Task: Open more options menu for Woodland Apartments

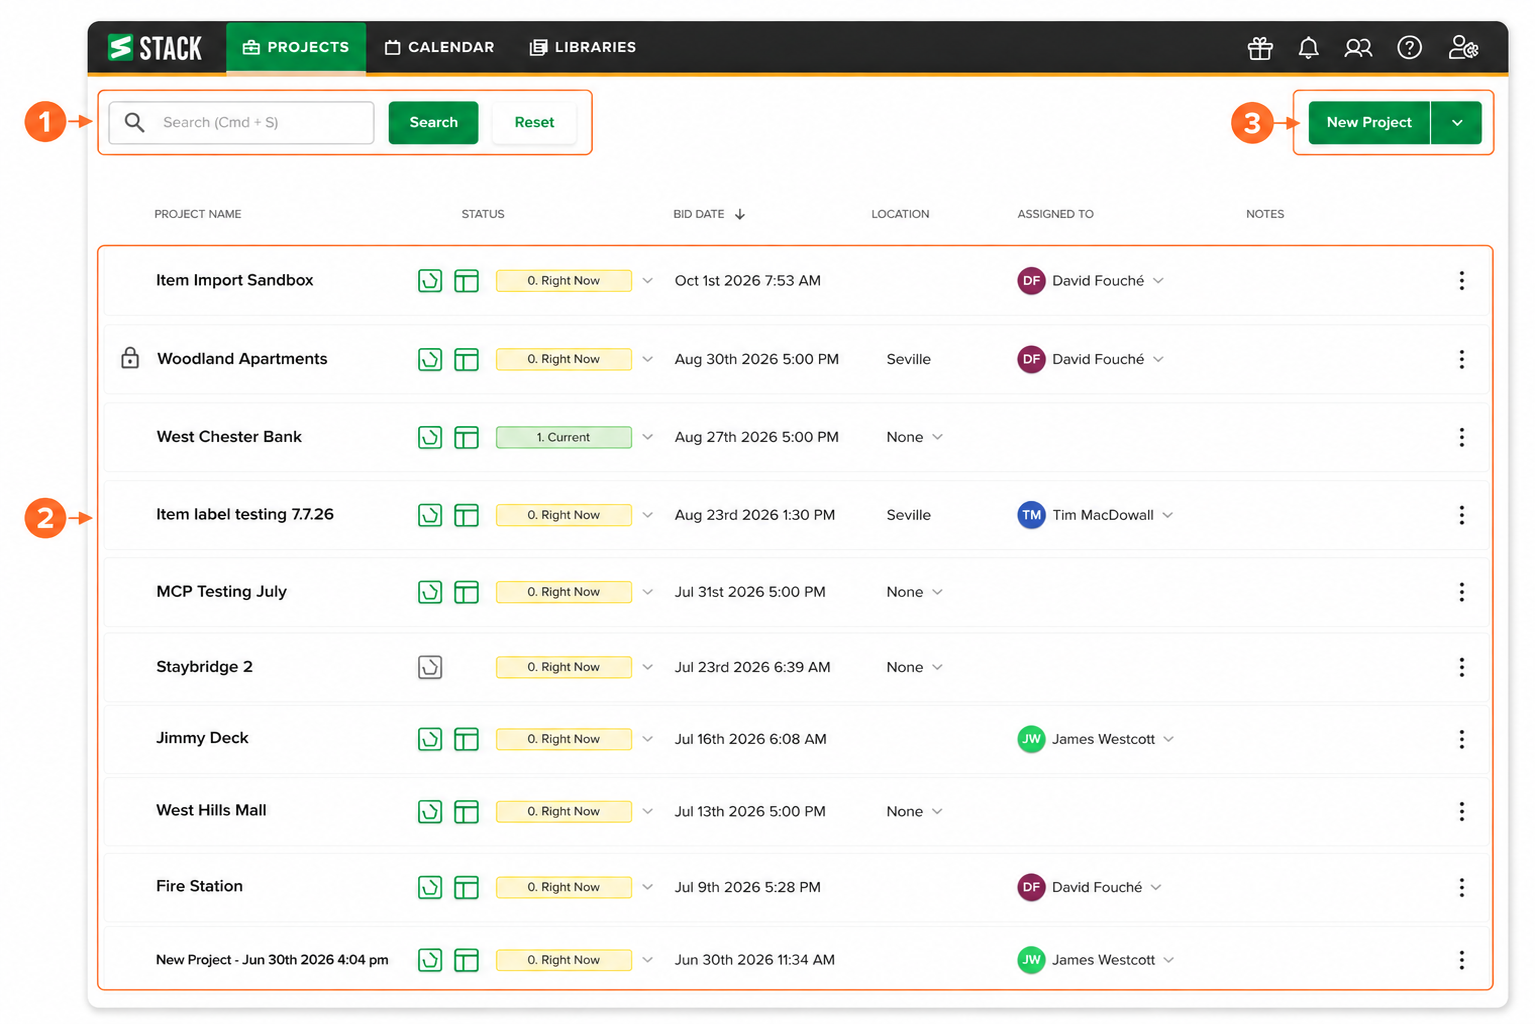Action: coord(1461,359)
